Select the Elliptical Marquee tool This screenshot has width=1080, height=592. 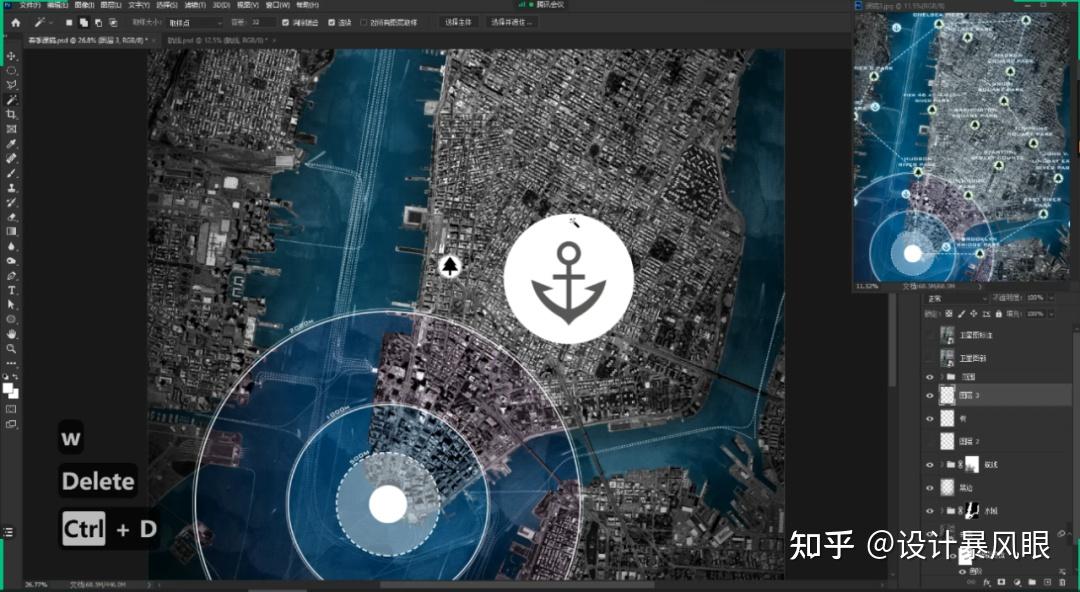[x=11, y=71]
